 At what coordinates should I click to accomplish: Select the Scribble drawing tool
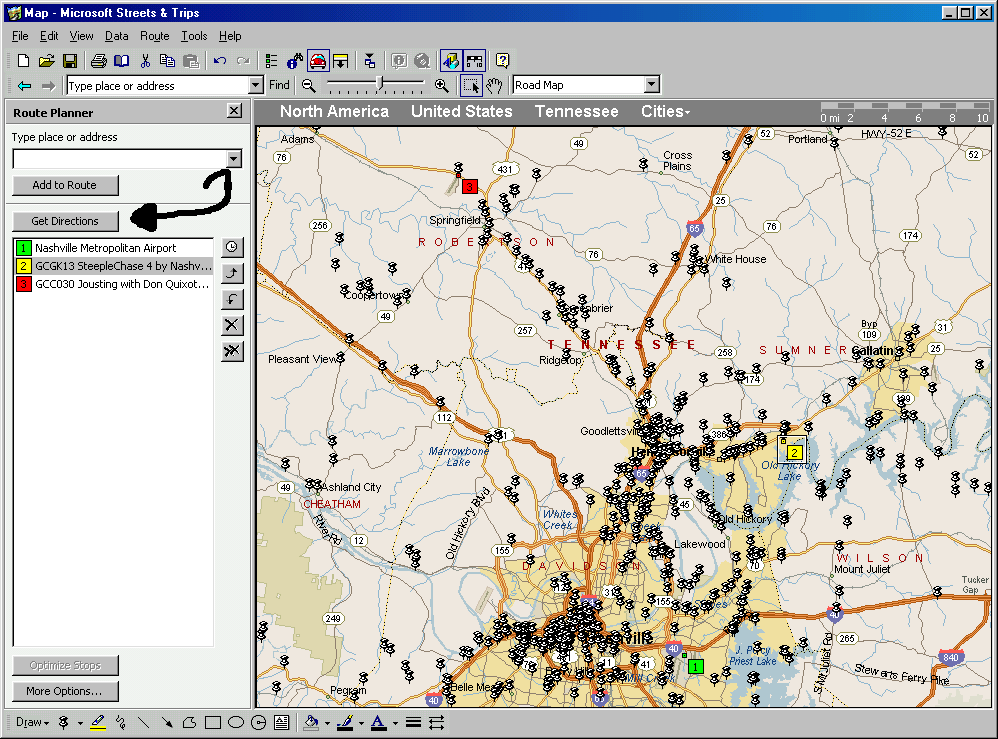[121, 722]
